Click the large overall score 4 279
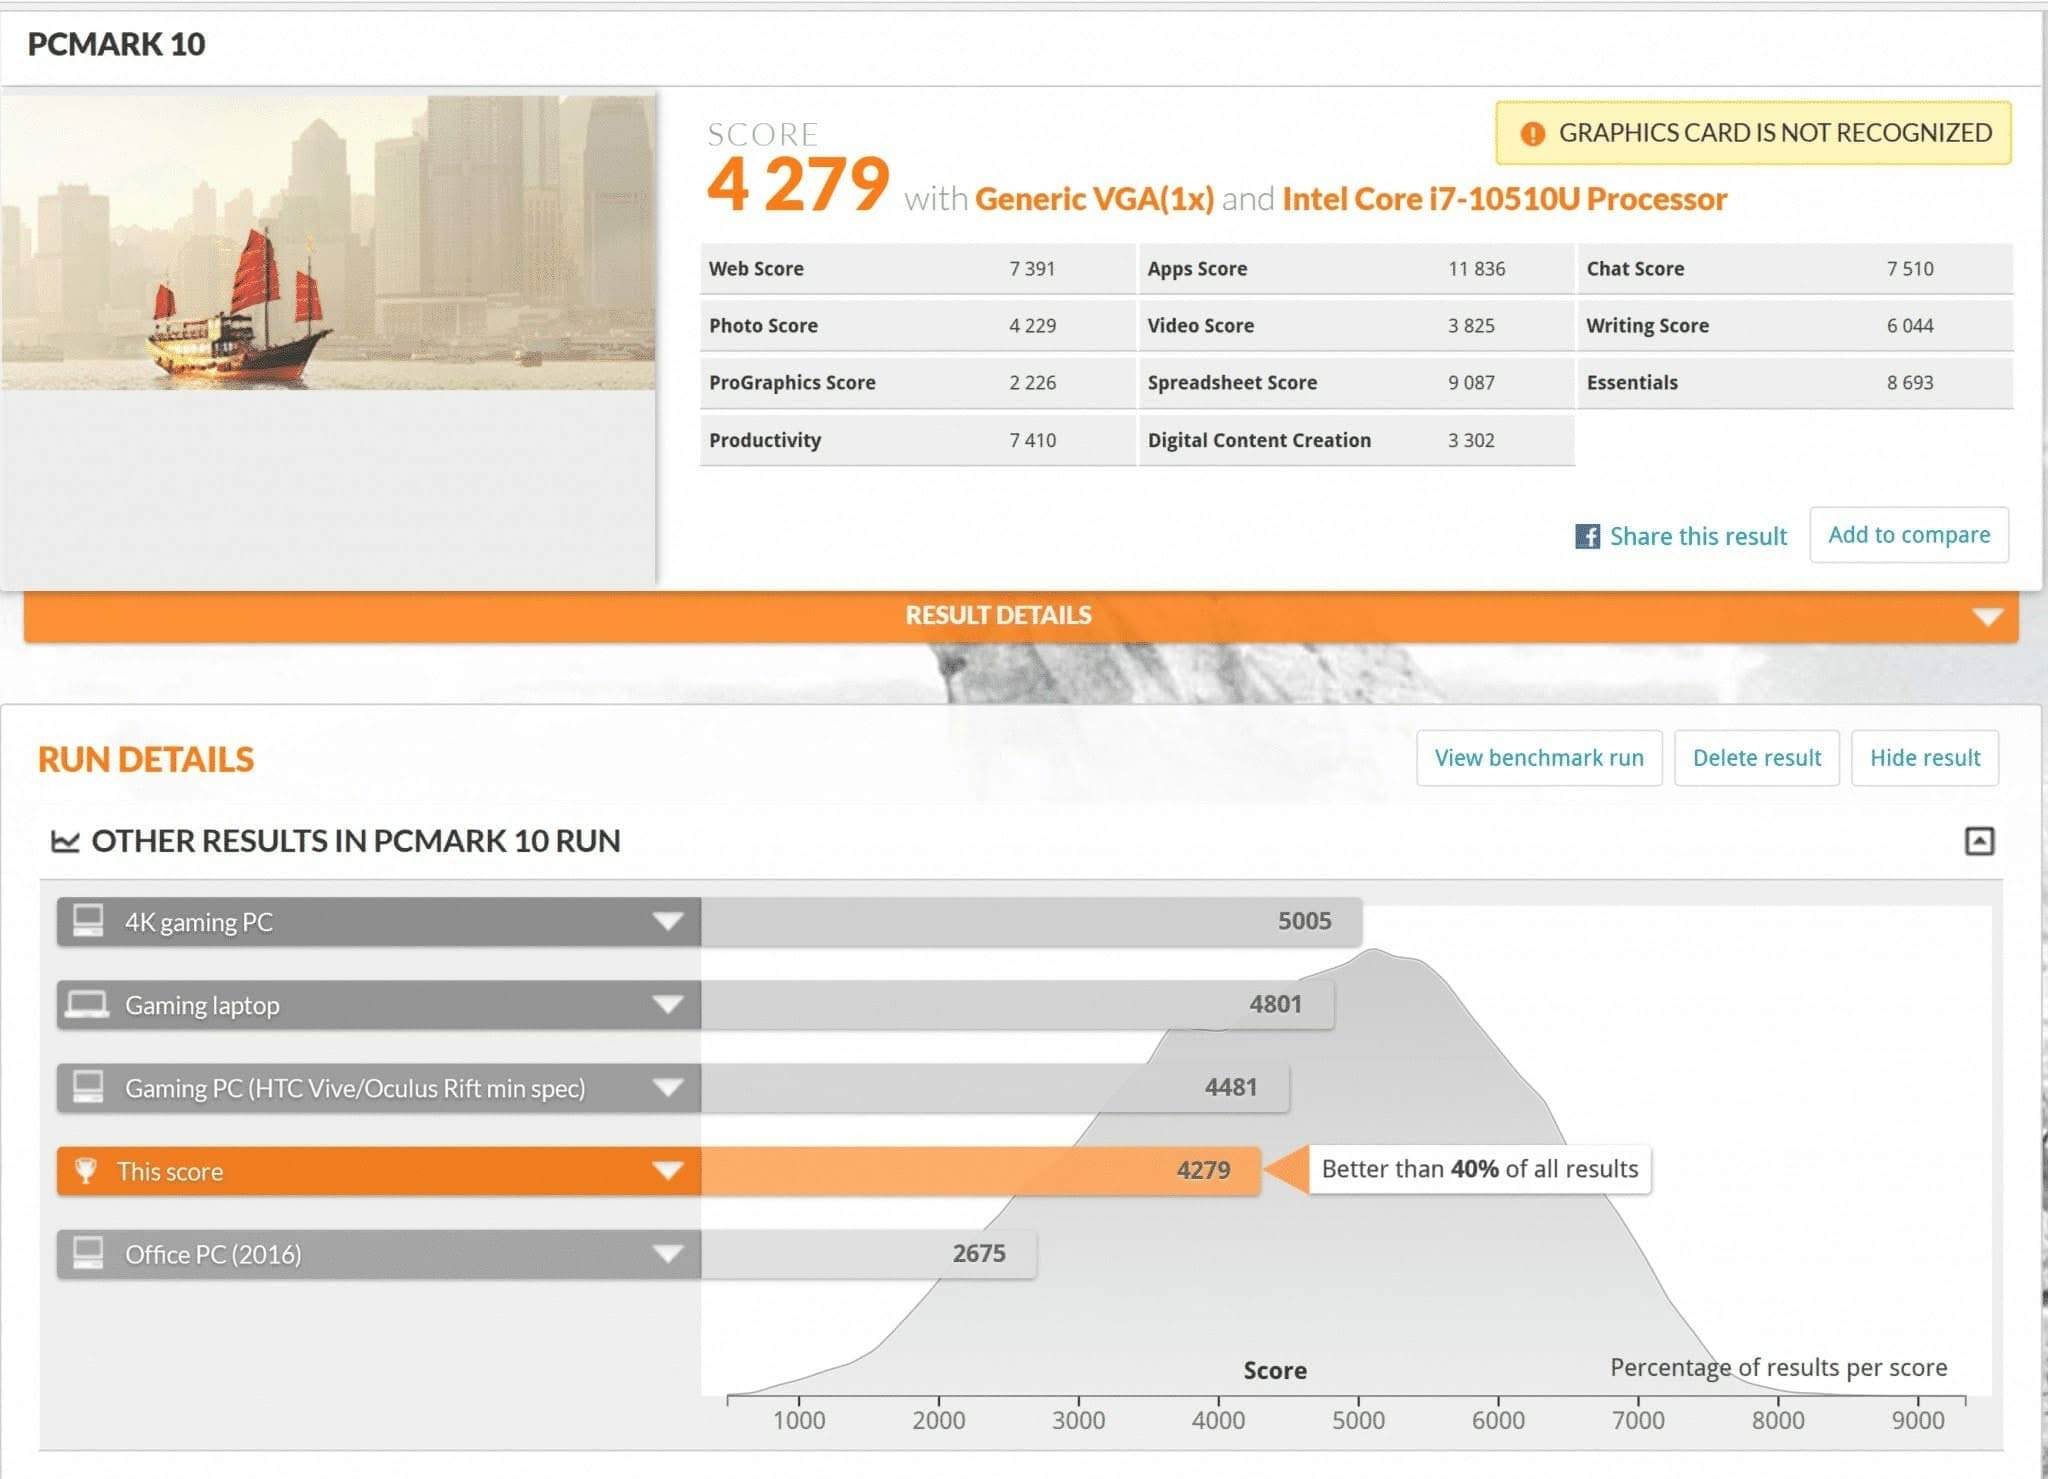This screenshot has height=1479, width=2048. tap(798, 185)
